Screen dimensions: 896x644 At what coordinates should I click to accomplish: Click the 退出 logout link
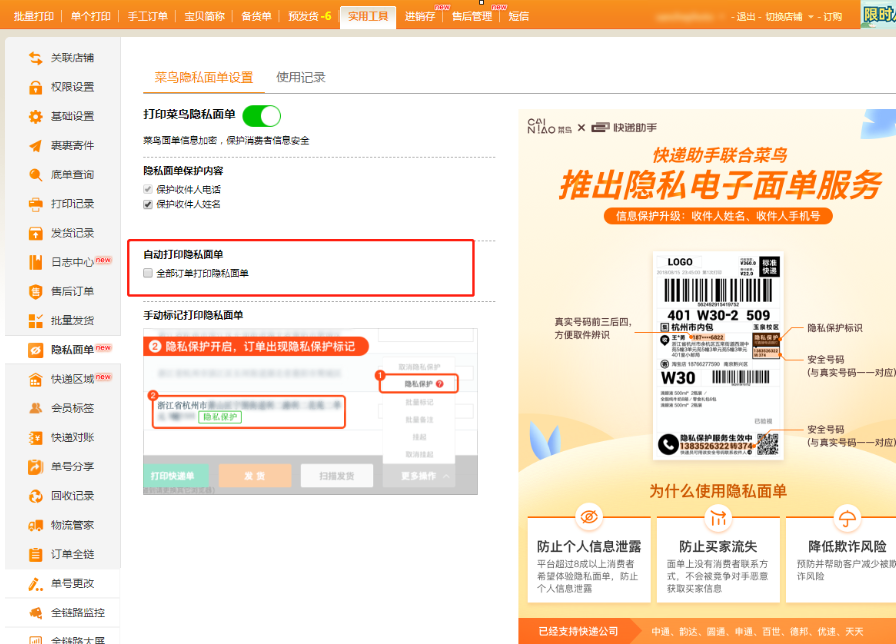tap(746, 17)
